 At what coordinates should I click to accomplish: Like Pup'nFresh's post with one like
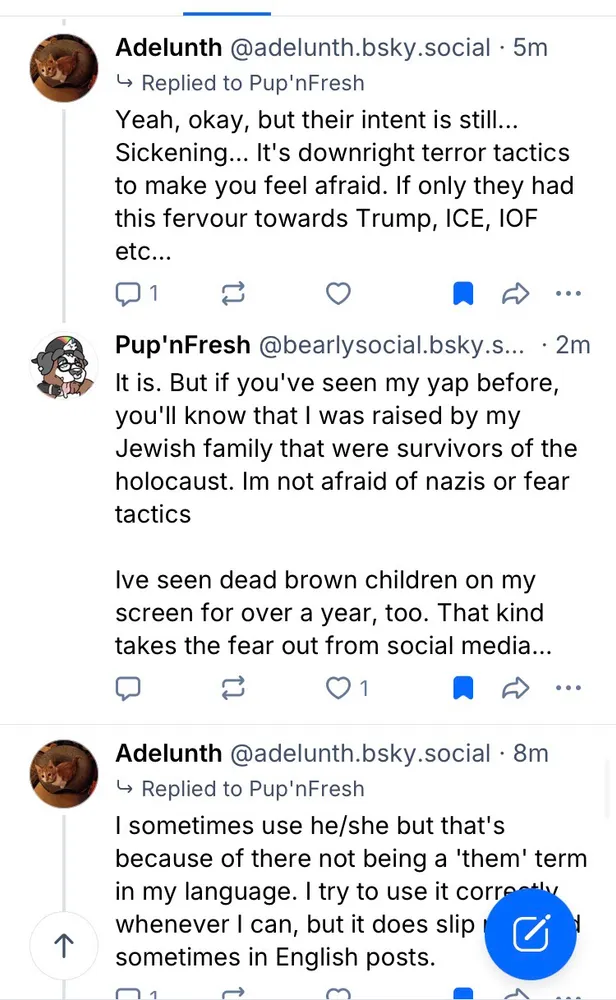[341, 688]
